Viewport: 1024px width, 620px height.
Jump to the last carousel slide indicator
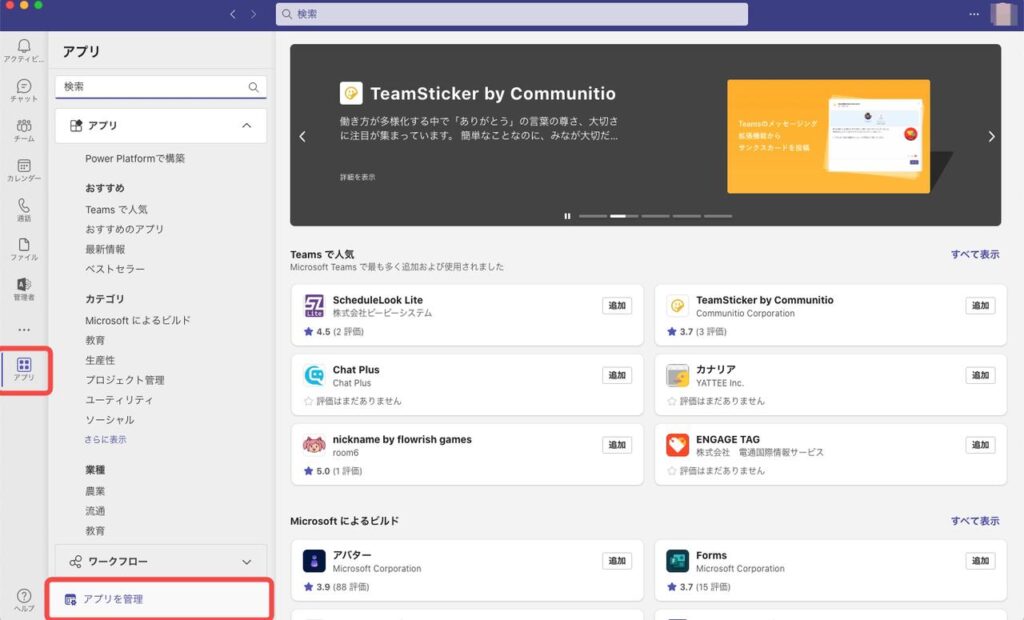tap(717, 215)
